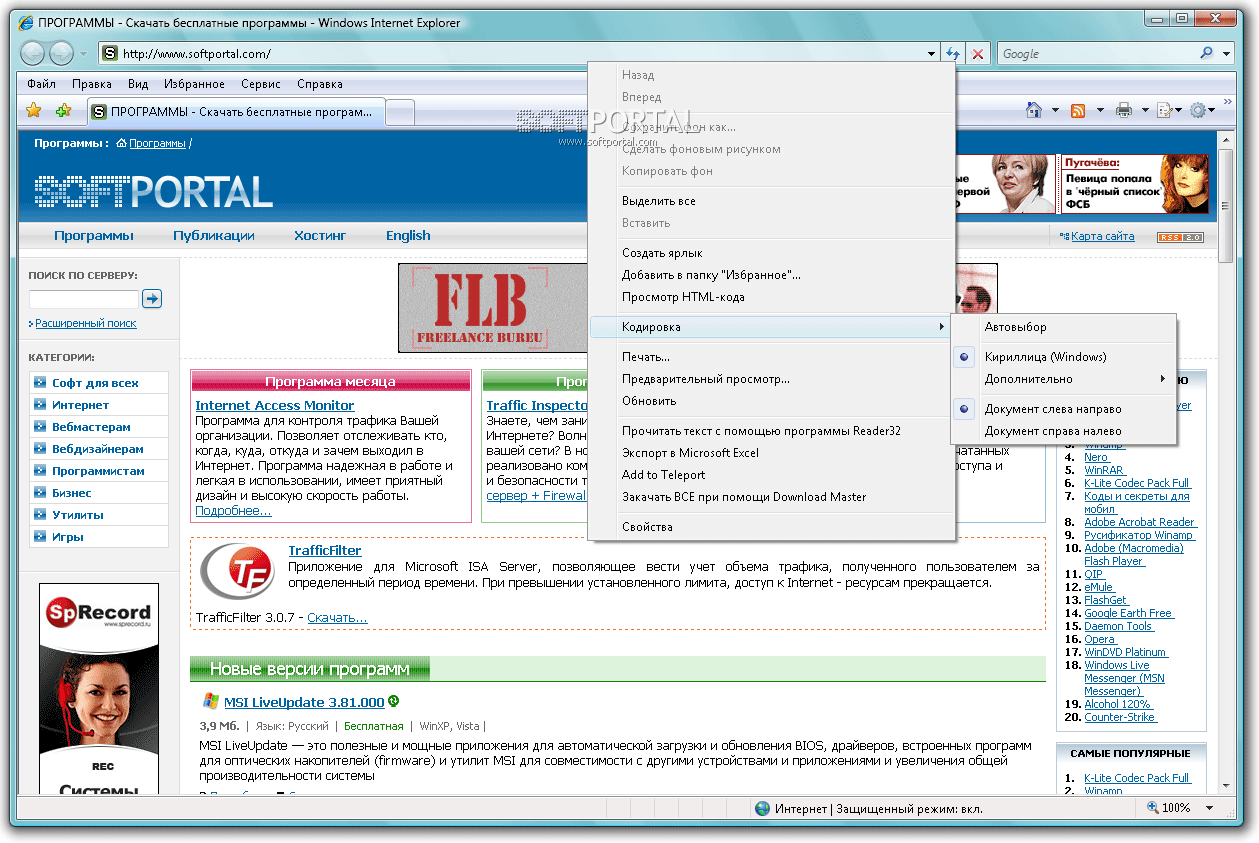Screen dimensions: 1259x843
Task: Click the site icon in address bar
Action: (109, 54)
